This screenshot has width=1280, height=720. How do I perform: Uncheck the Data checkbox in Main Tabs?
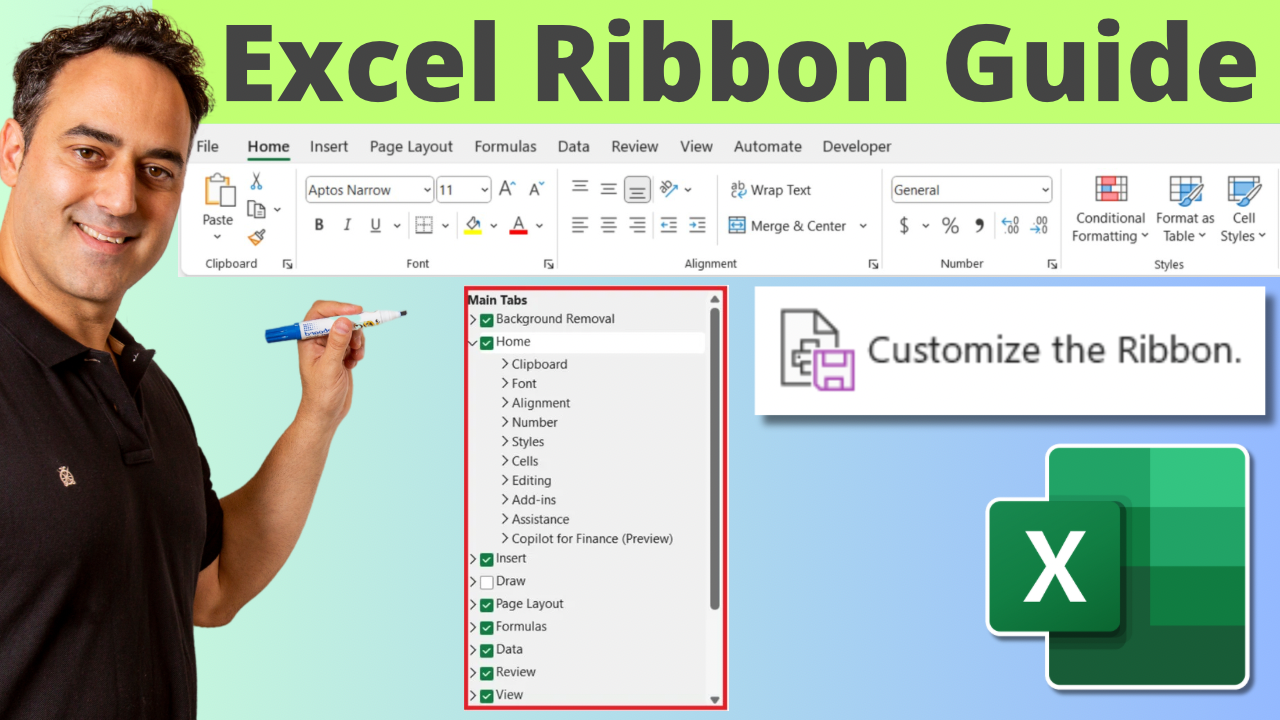[x=487, y=651]
